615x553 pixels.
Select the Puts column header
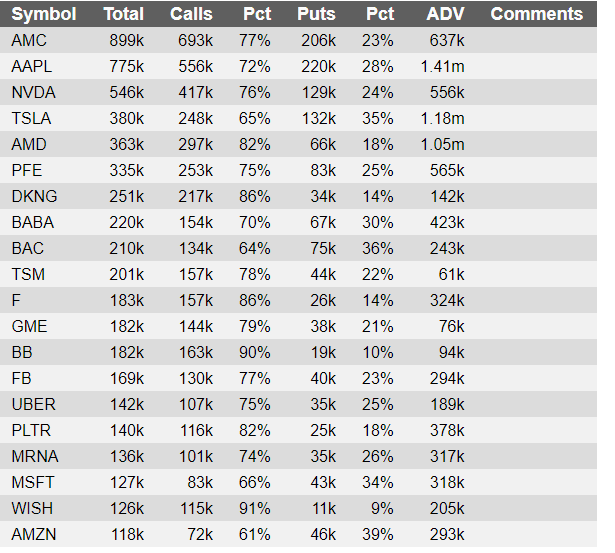(x=316, y=14)
